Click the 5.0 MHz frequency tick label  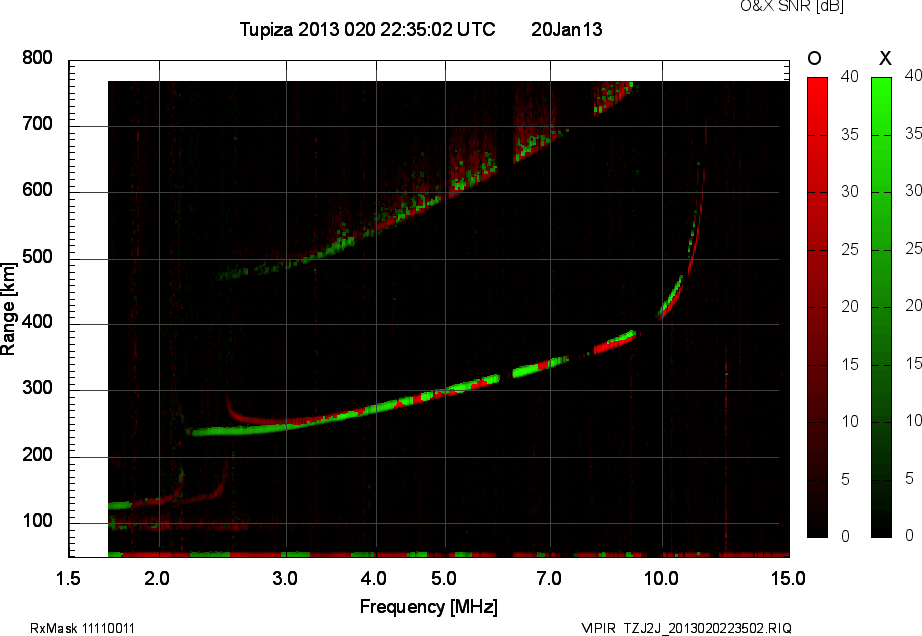[444, 578]
